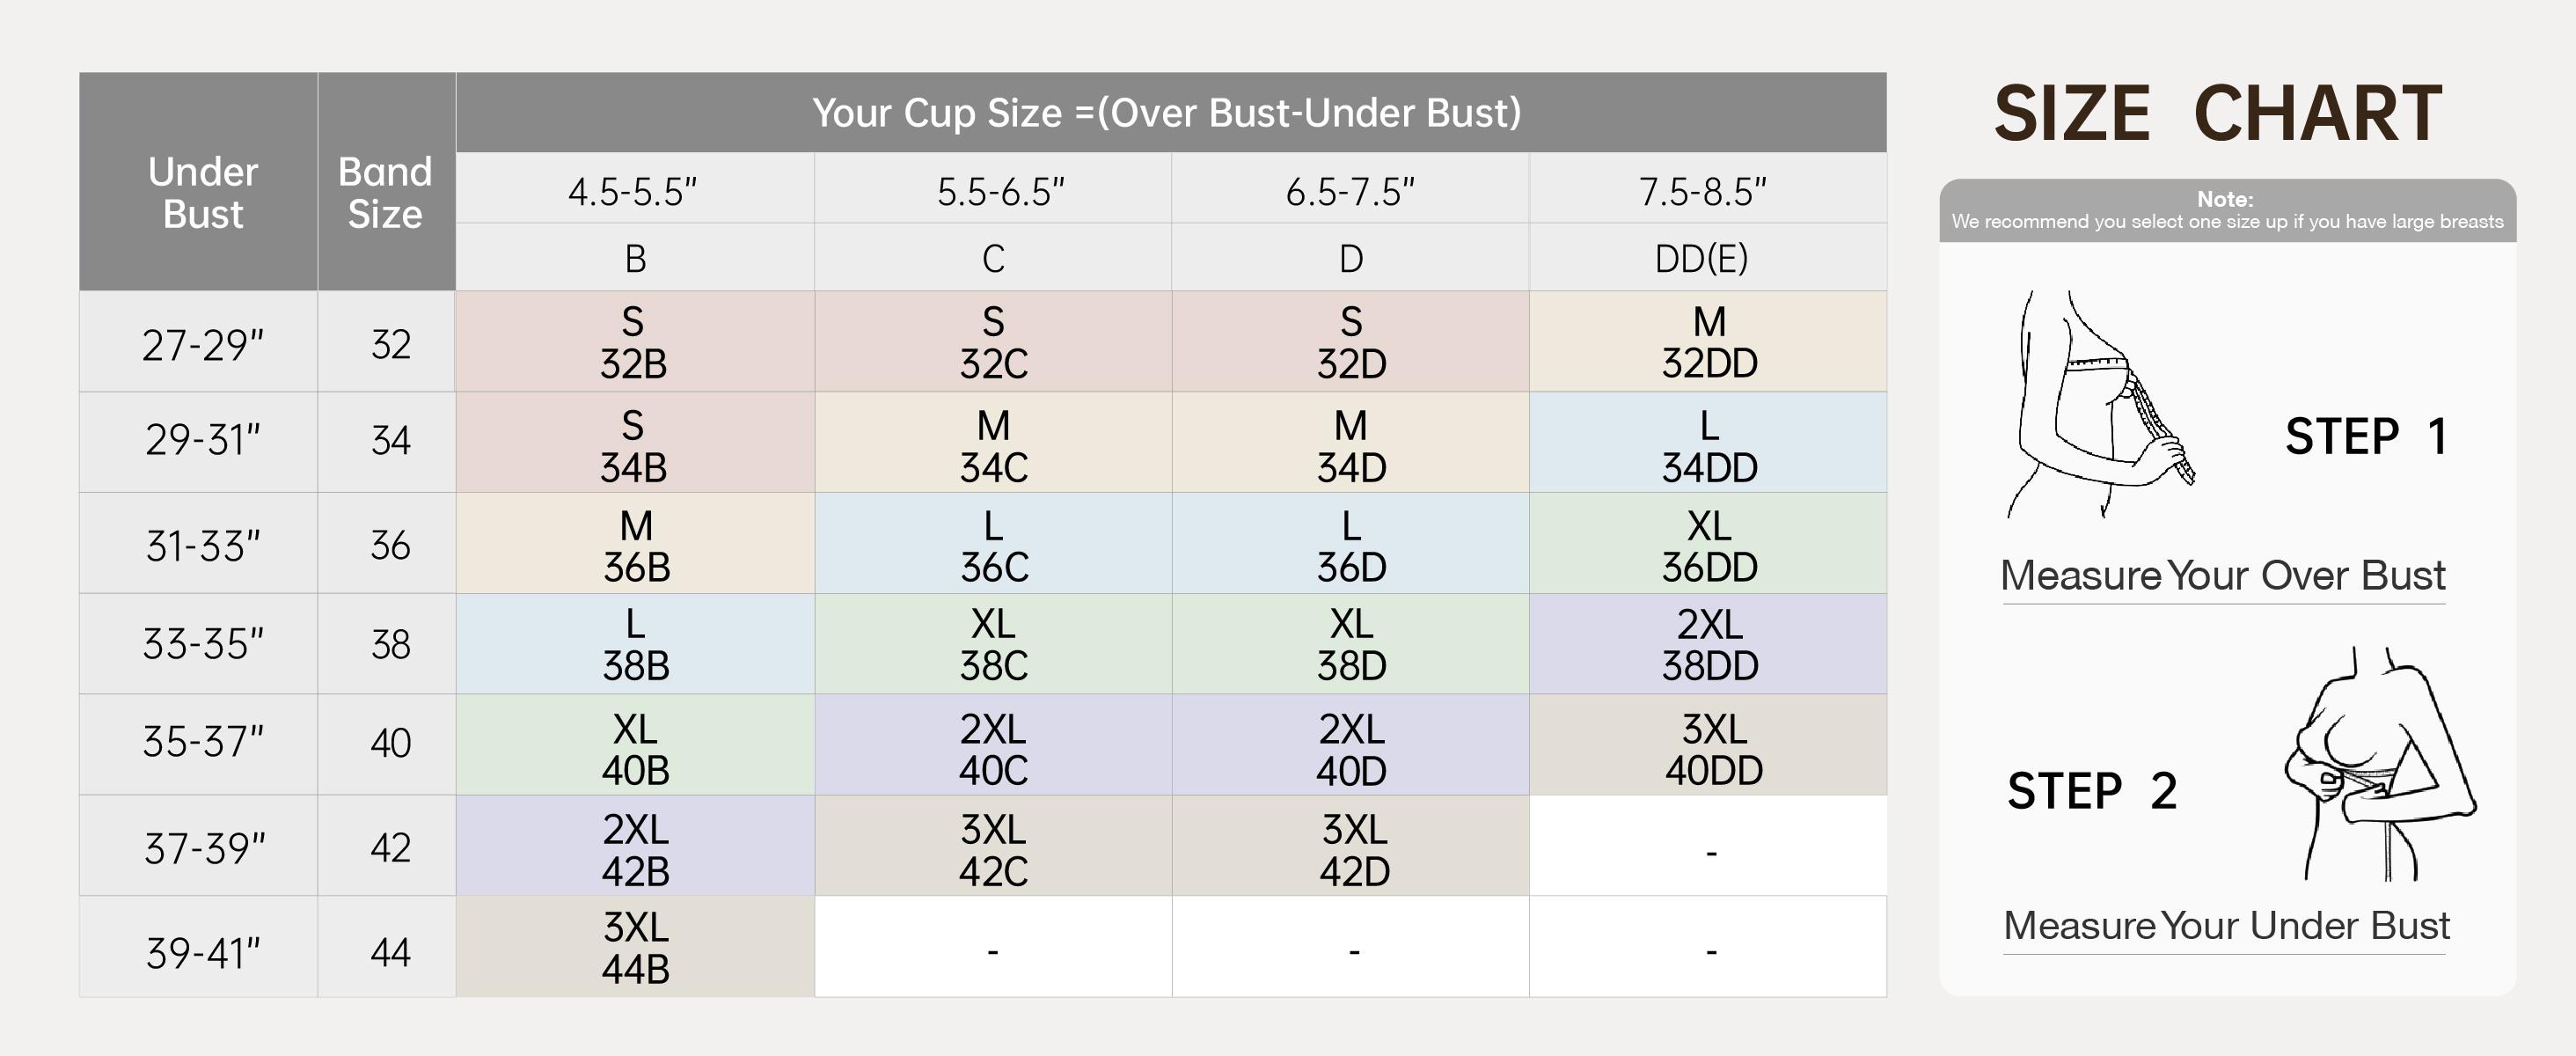The width and height of the screenshot is (2576, 1056).
Task: Select band size 38 row cell
Action: point(390,644)
